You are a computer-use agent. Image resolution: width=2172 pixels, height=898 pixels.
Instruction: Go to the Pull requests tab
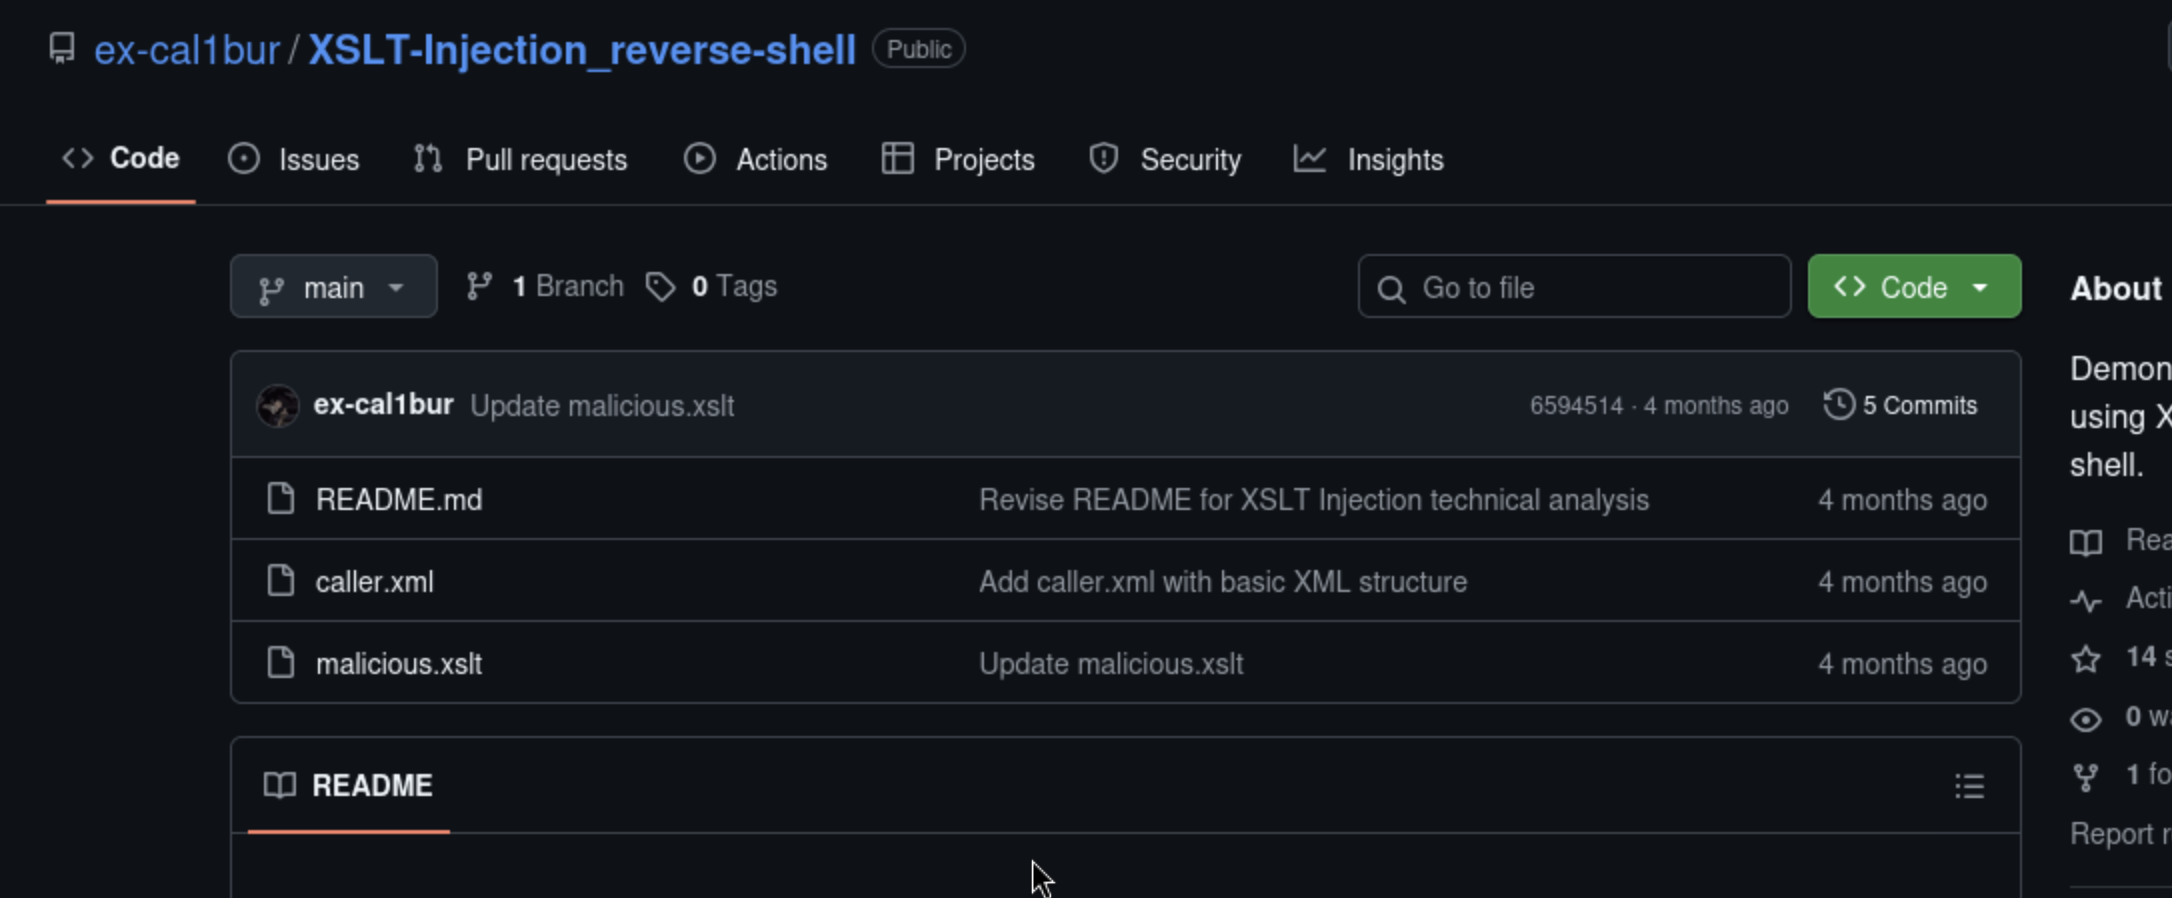click(x=521, y=159)
